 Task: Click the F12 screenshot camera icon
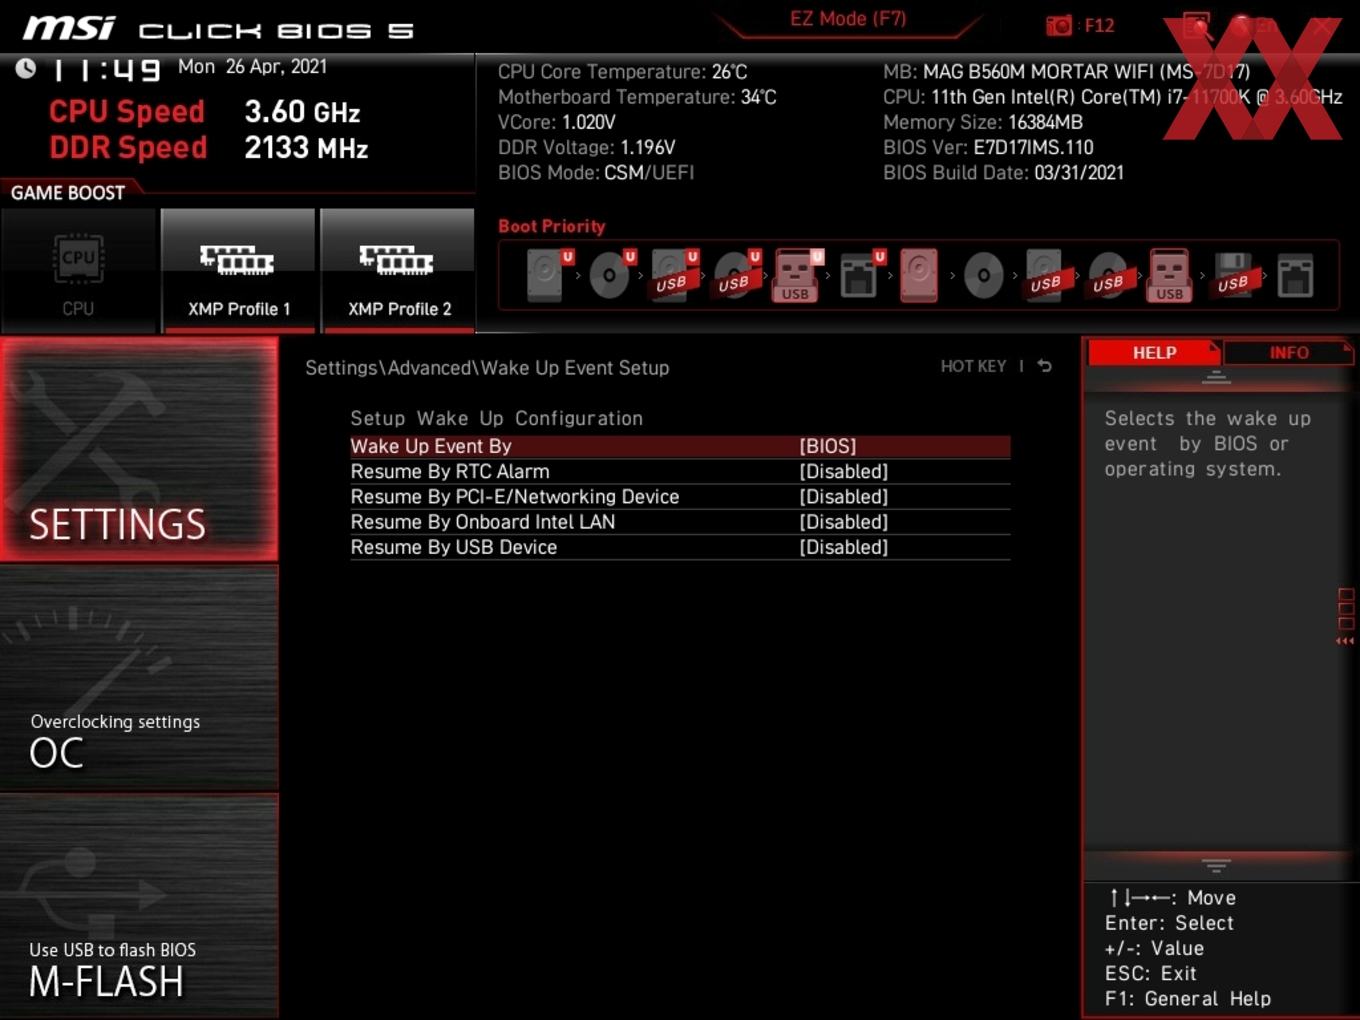click(1058, 25)
